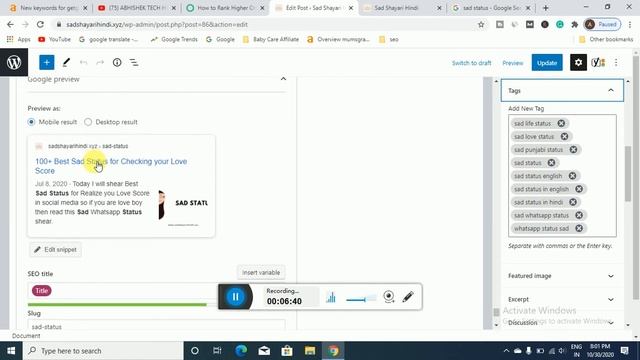The height and width of the screenshot is (360, 640).
Task: Select Desktop result preview
Action: click(88, 122)
